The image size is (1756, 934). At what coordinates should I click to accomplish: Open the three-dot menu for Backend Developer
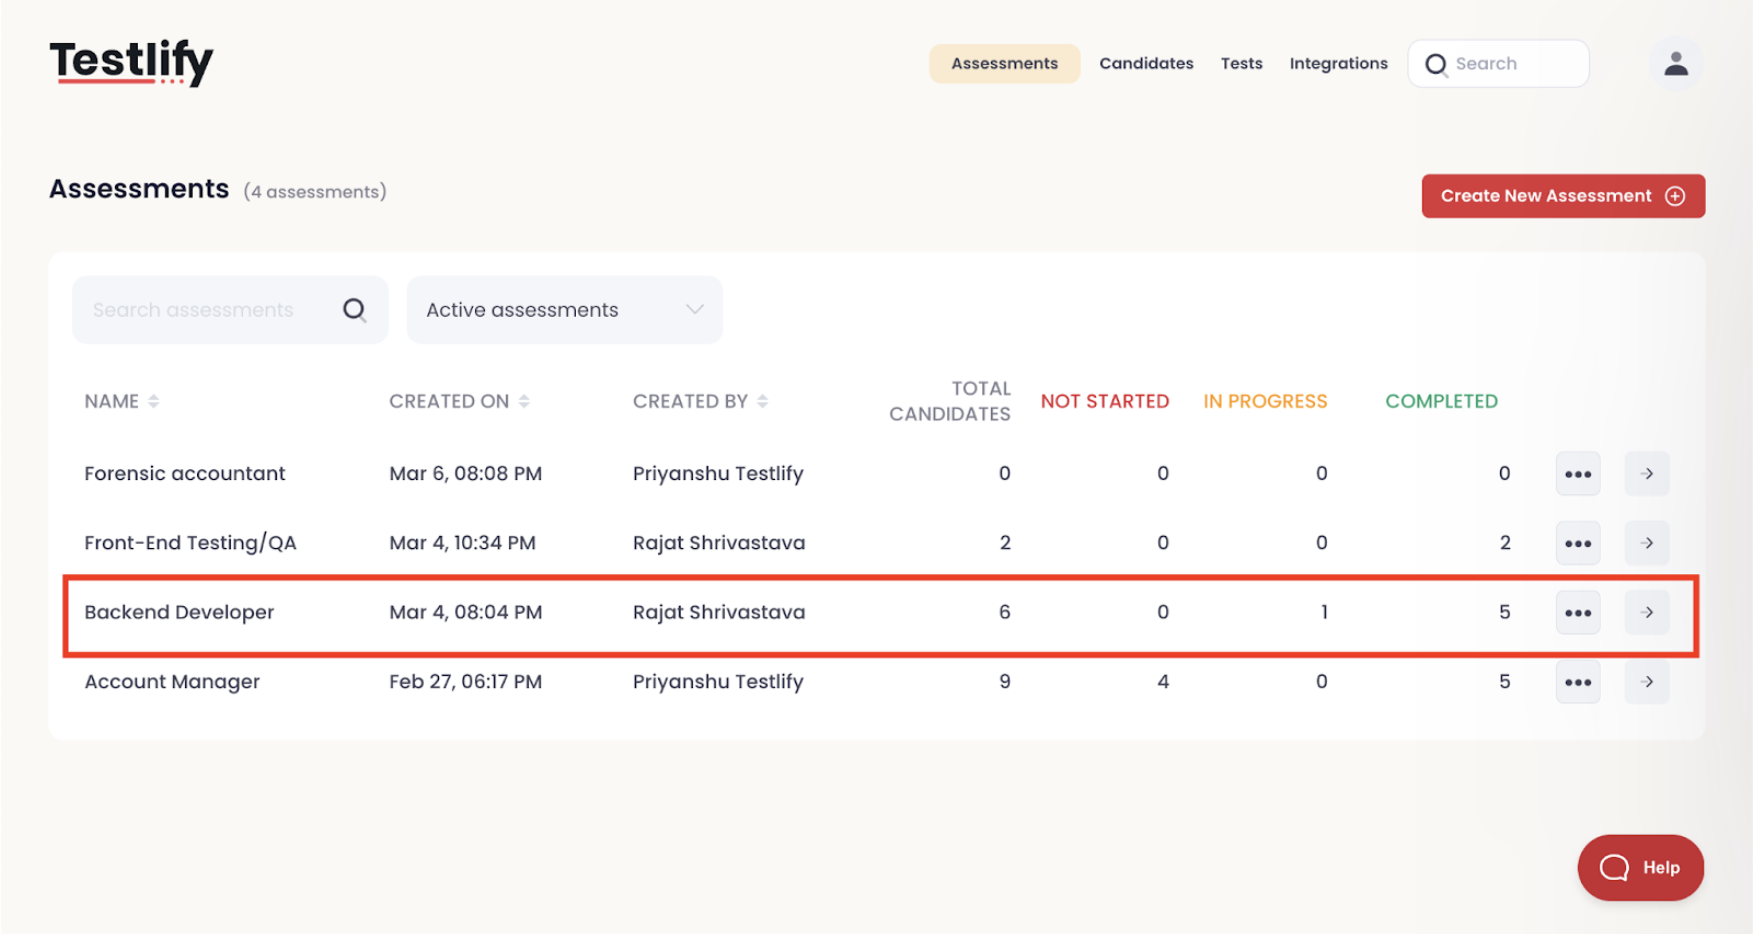[x=1578, y=612]
